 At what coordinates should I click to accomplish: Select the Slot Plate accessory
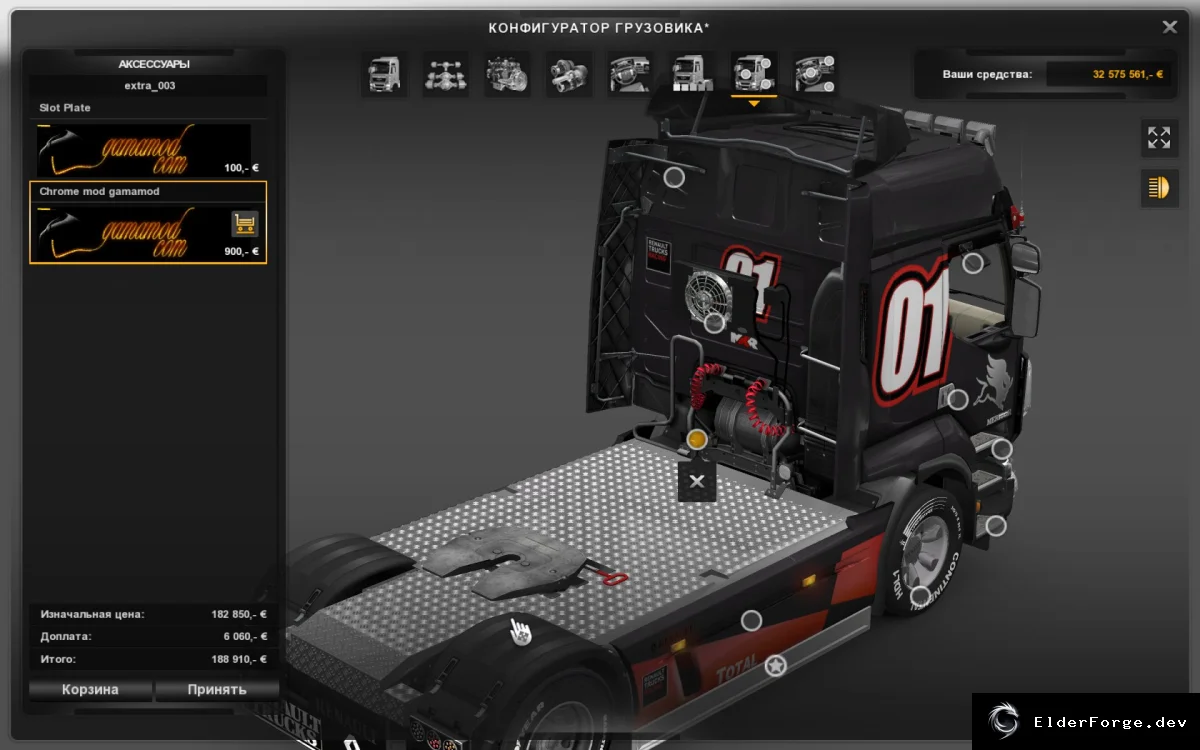coord(148,139)
